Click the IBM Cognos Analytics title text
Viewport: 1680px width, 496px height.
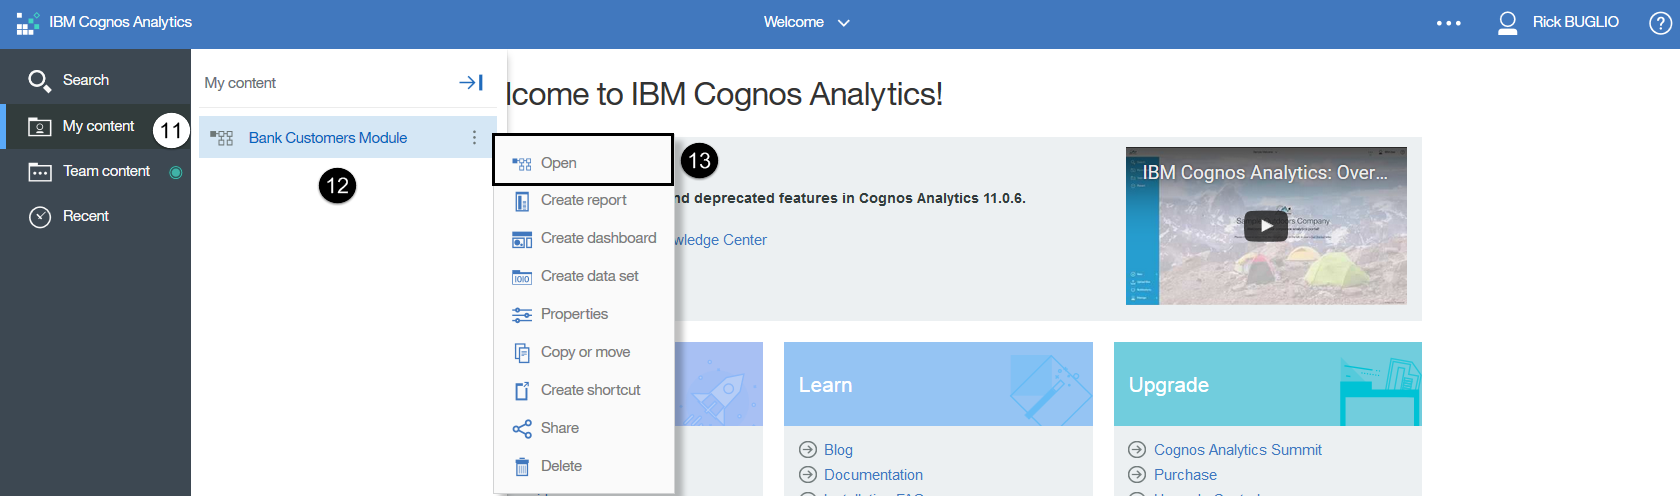pyautogui.click(x=120, y=22)
